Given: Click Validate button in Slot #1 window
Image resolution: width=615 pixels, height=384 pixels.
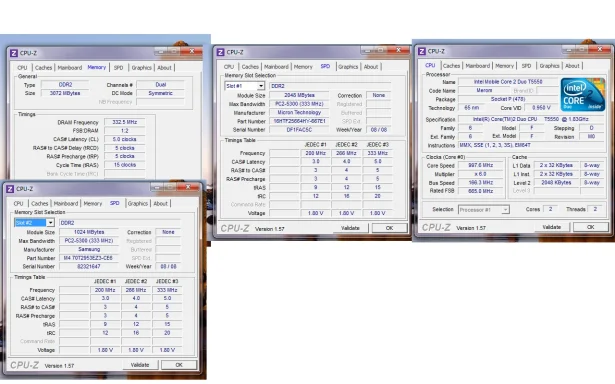Looking at the screenshot, I should [350, 228].
